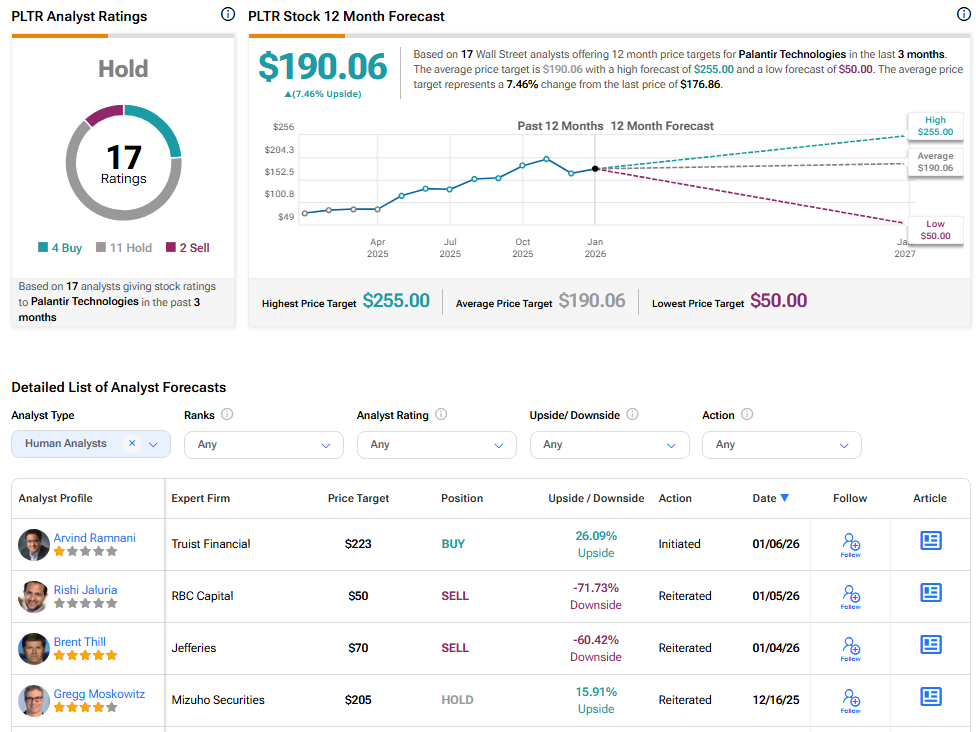Click the Upside / Downside column header
976x732 pixels.
click(x=596, y=498)
